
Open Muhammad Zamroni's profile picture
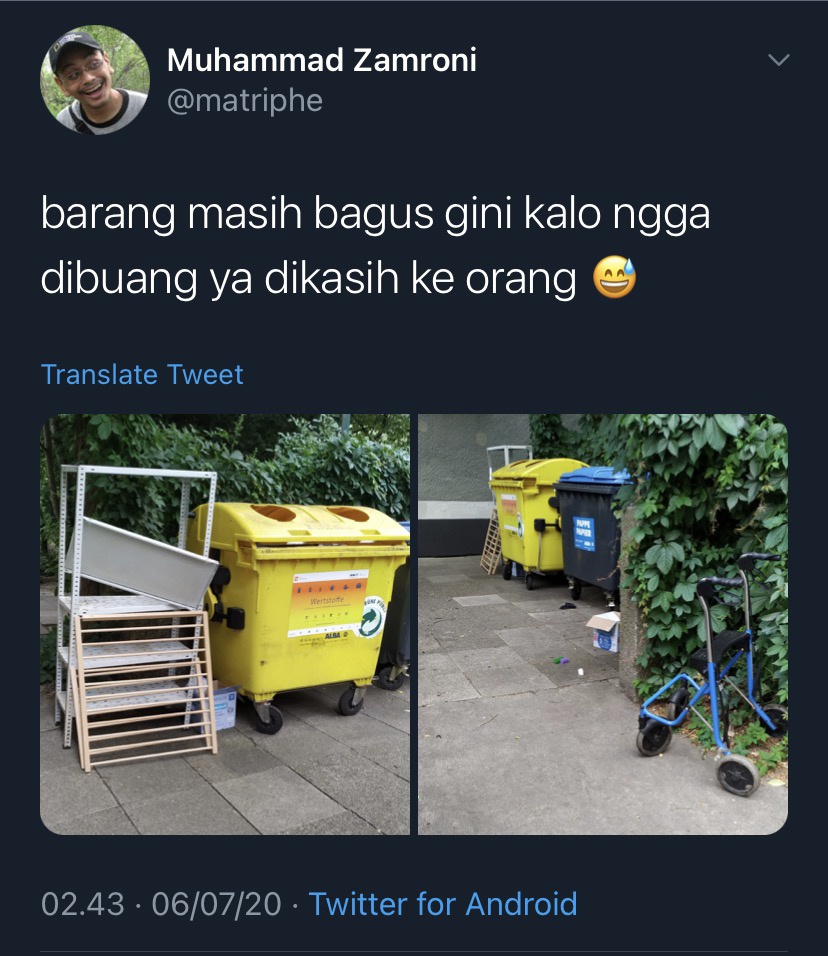point(95,80)
